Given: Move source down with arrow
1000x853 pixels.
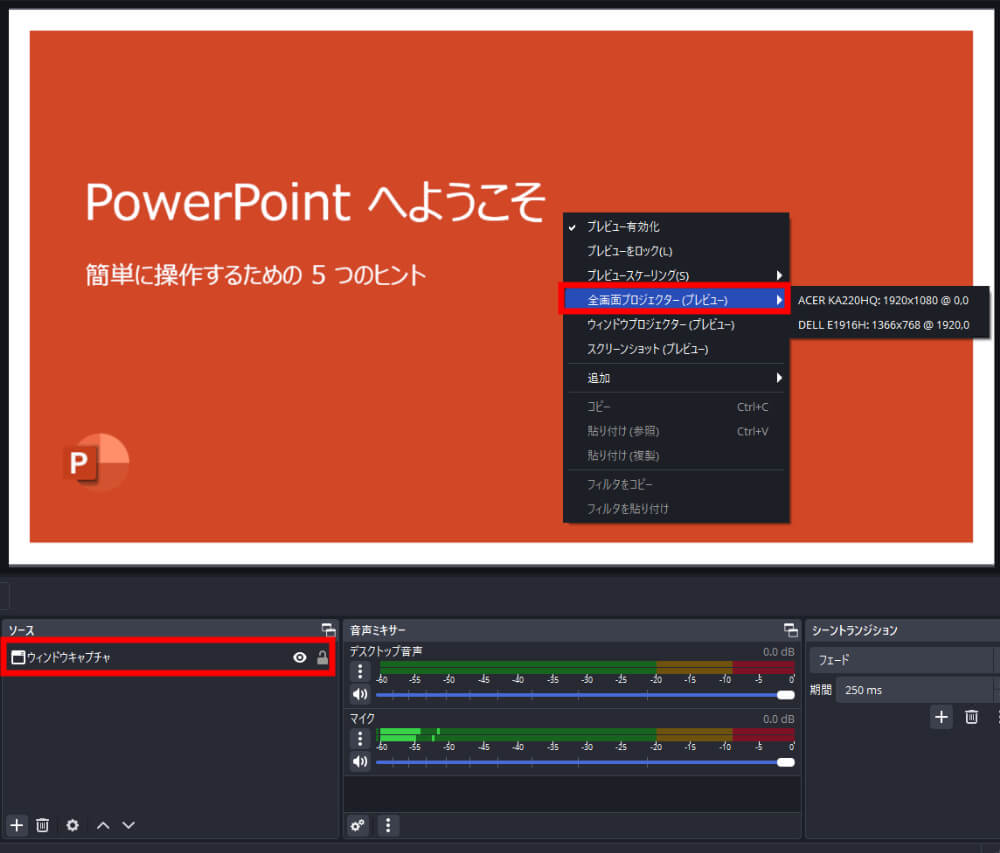Looking at the screenshot, I should [x=129, y=826].
